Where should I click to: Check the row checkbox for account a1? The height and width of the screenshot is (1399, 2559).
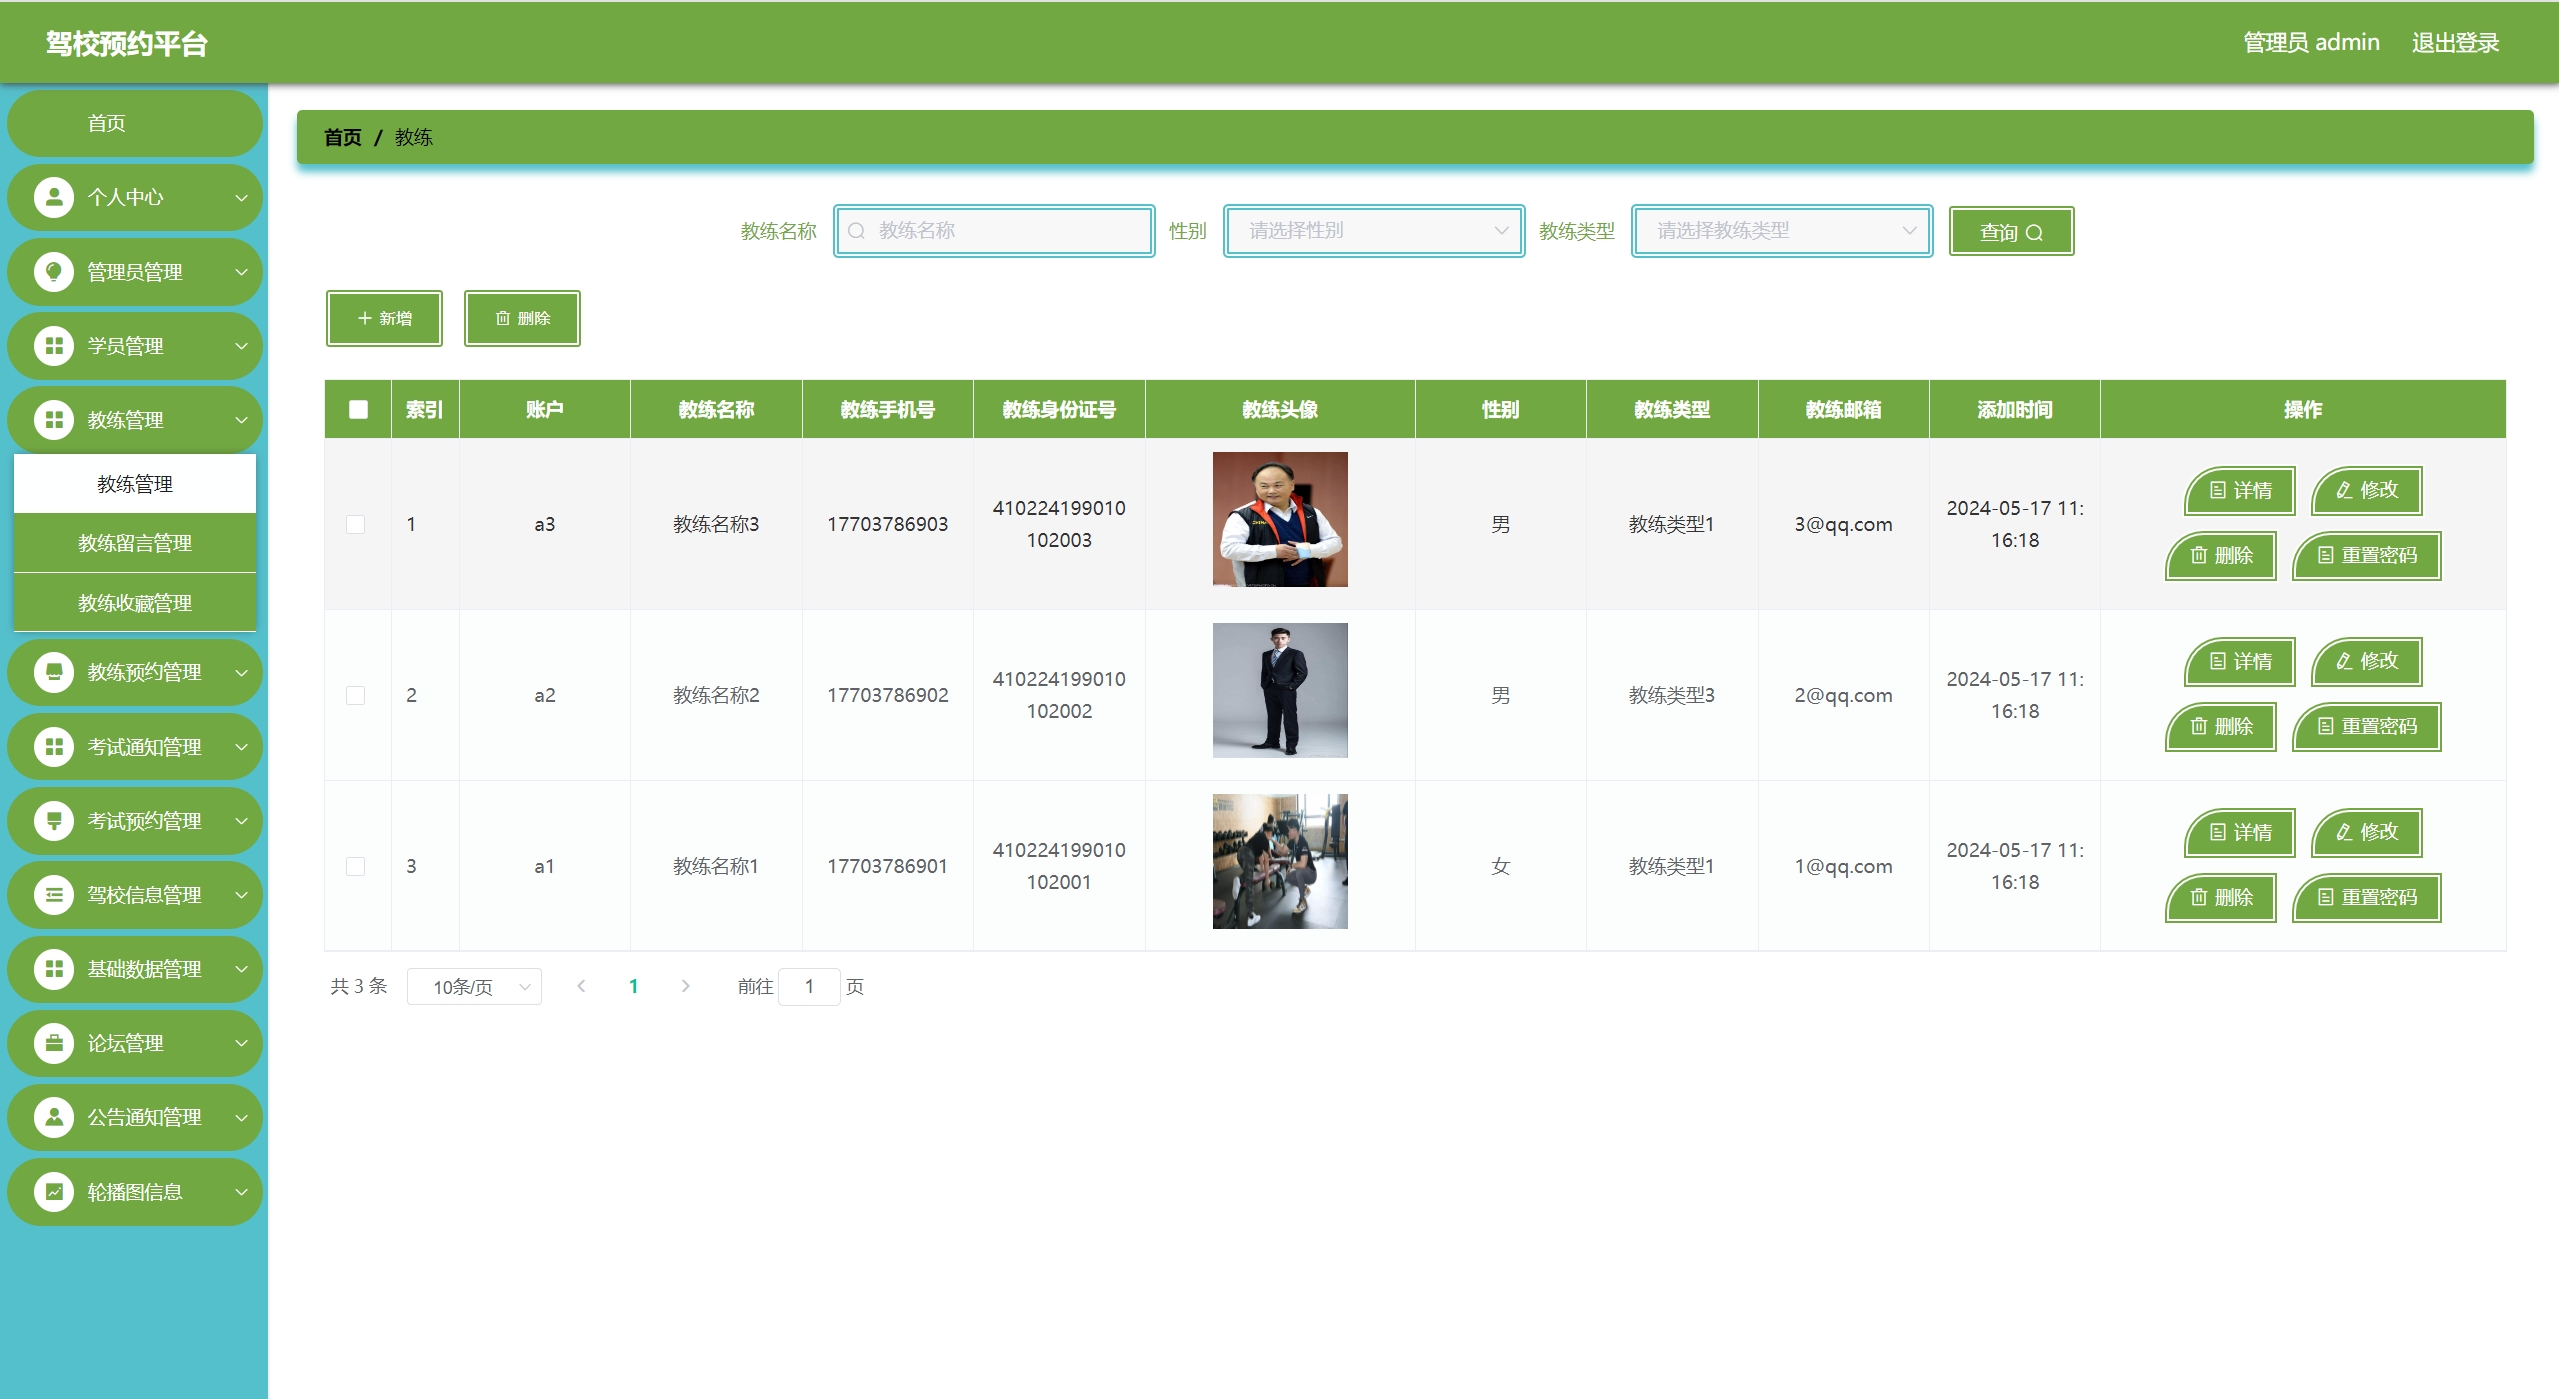pyautogui.click(x=355, y=866)
